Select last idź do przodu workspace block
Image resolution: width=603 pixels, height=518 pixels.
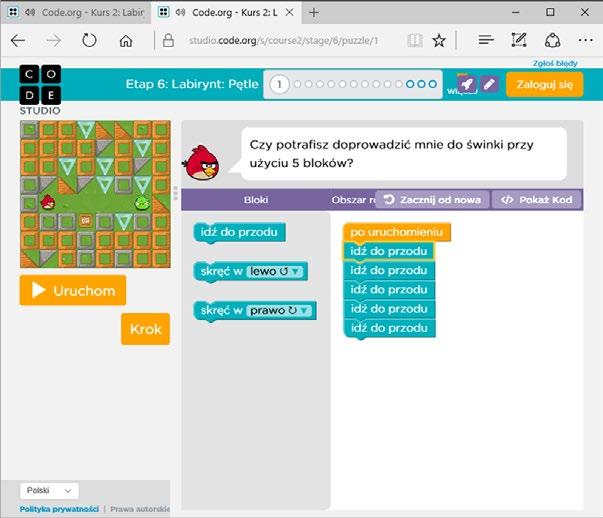click(x=389, y=328)
